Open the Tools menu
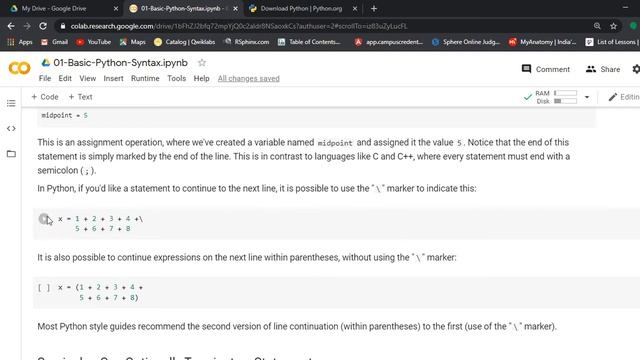This screenshot has width=640, height=360. point(177,78)
